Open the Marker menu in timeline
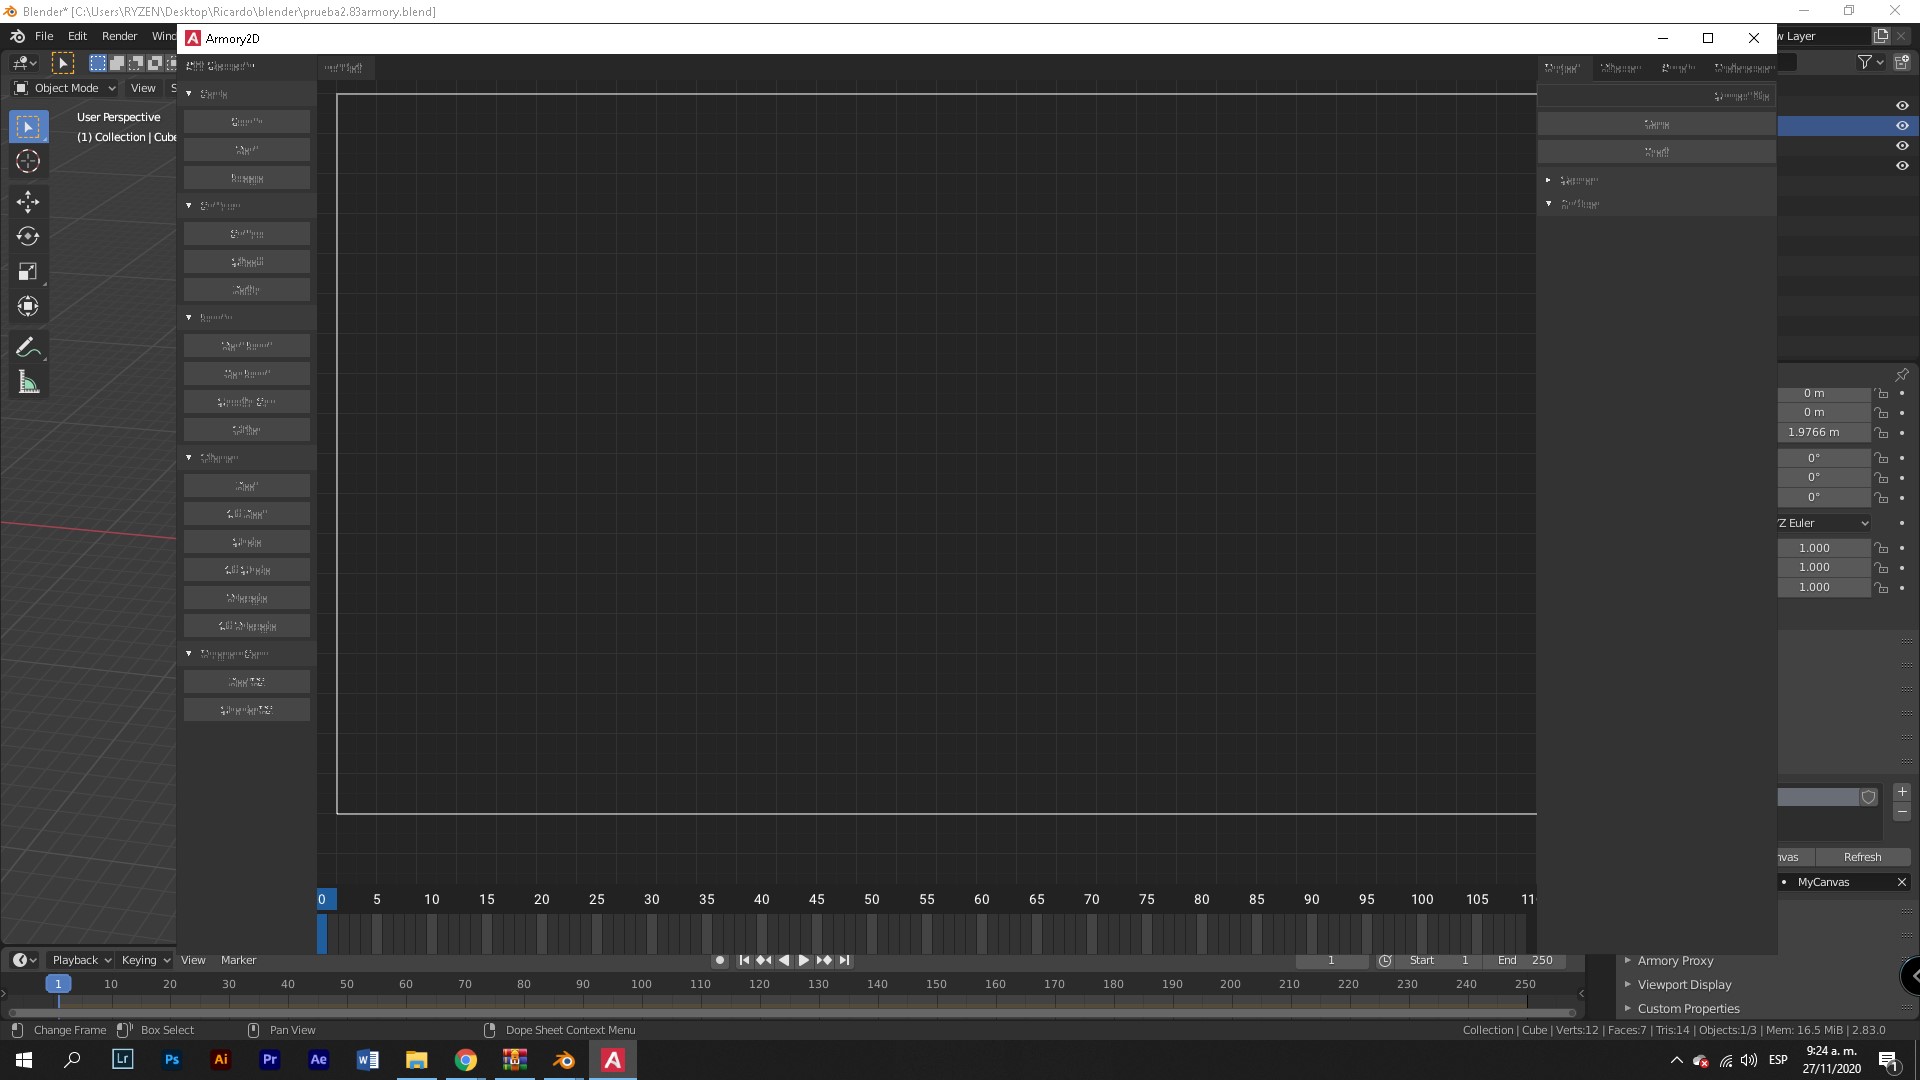Image resolution: width=1920 pixels, height=1080 pixels. pyautogui.click(x=238, y=960)
